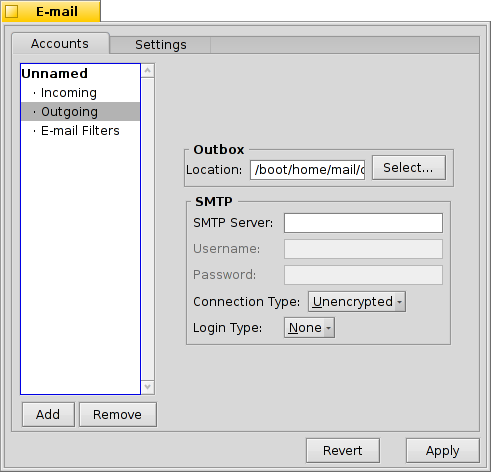Click the Remove account button
Image resolution: width=491 pixels, height=472 pixels.
[x=118, y=415]
